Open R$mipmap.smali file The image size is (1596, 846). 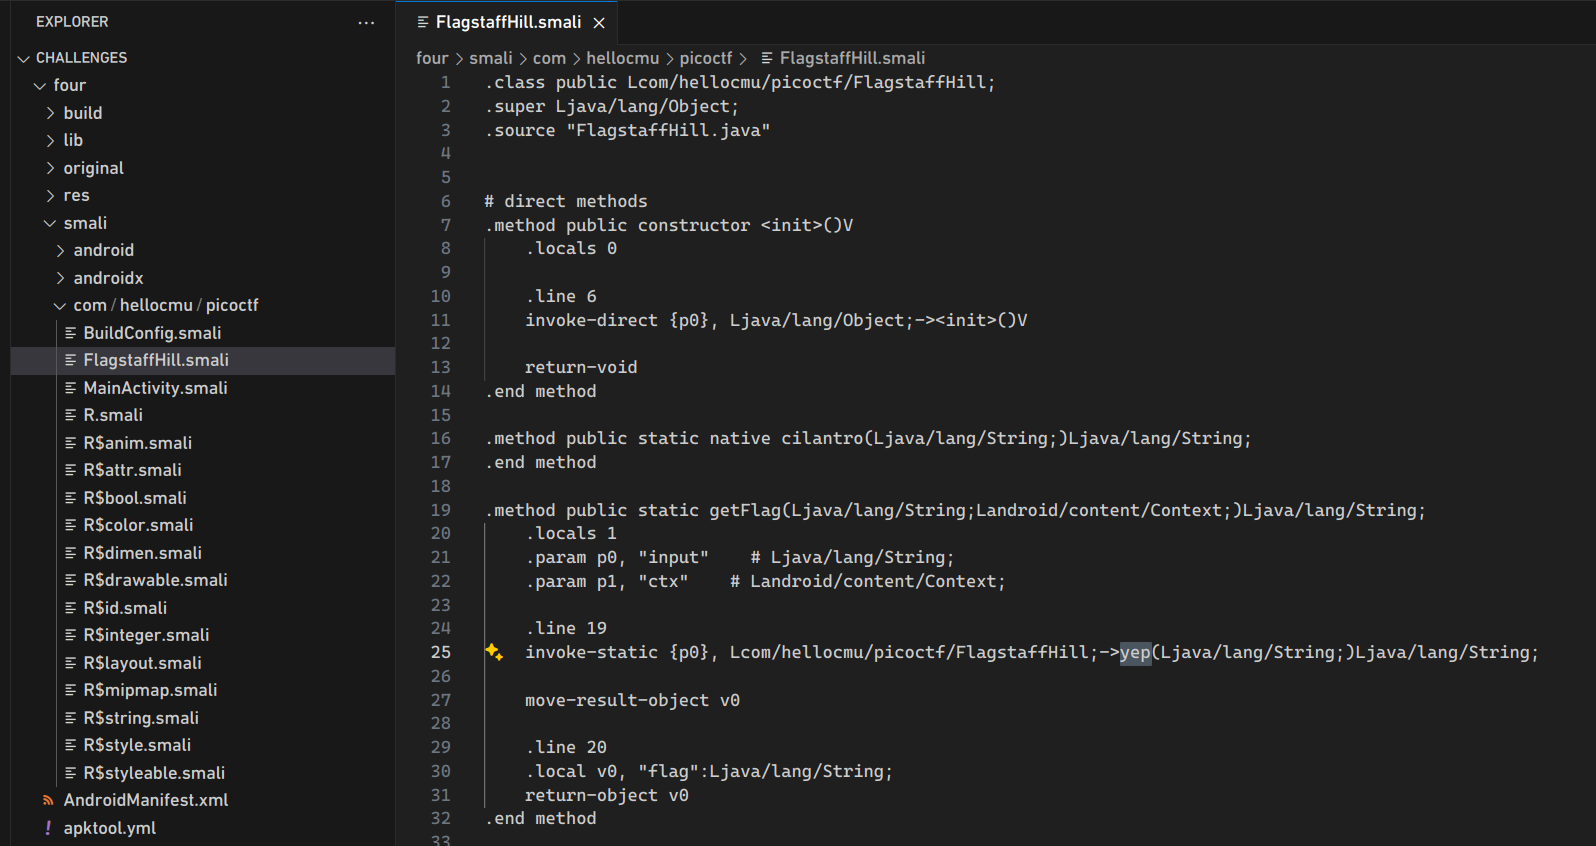coord(203,690)
